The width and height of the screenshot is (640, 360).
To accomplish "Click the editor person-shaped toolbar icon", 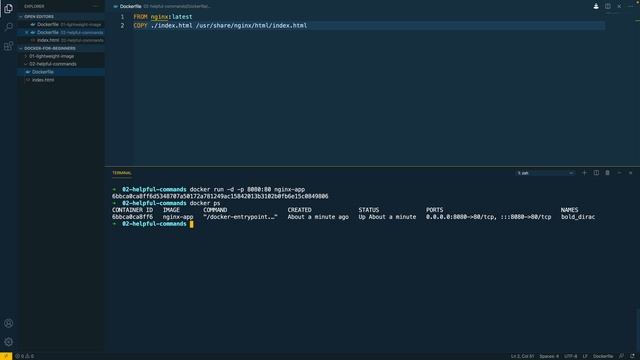I will point(596,6).
